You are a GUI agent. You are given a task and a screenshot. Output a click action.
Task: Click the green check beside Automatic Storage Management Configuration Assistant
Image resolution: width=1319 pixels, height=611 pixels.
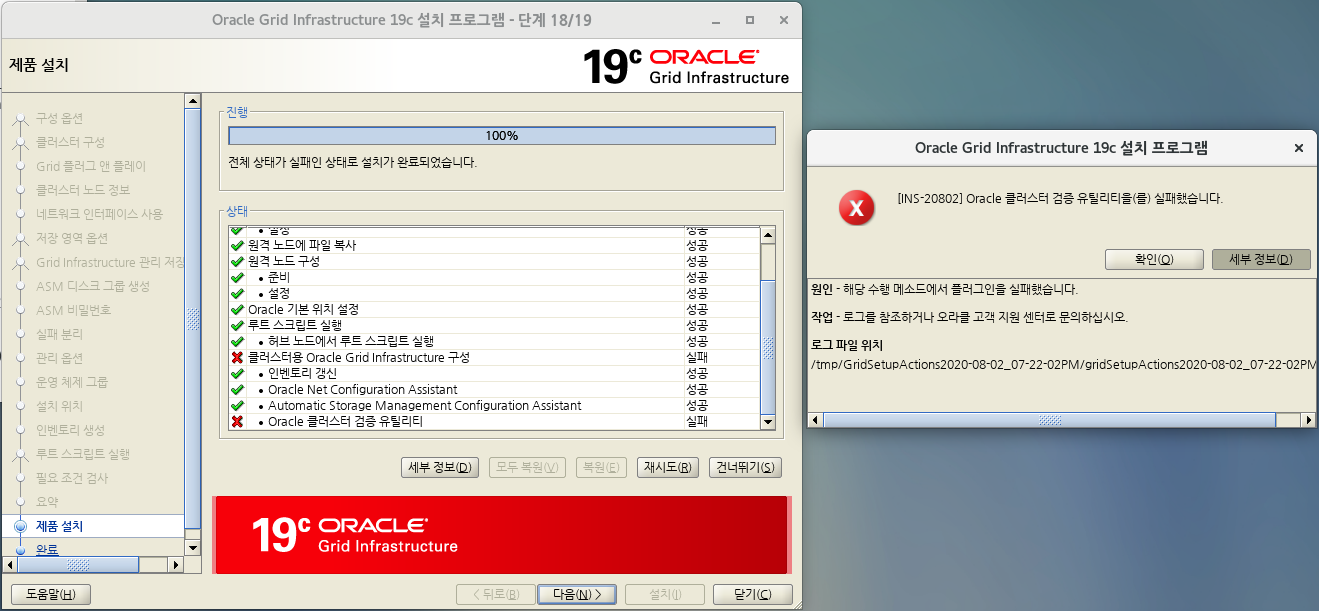pos(237,405)
